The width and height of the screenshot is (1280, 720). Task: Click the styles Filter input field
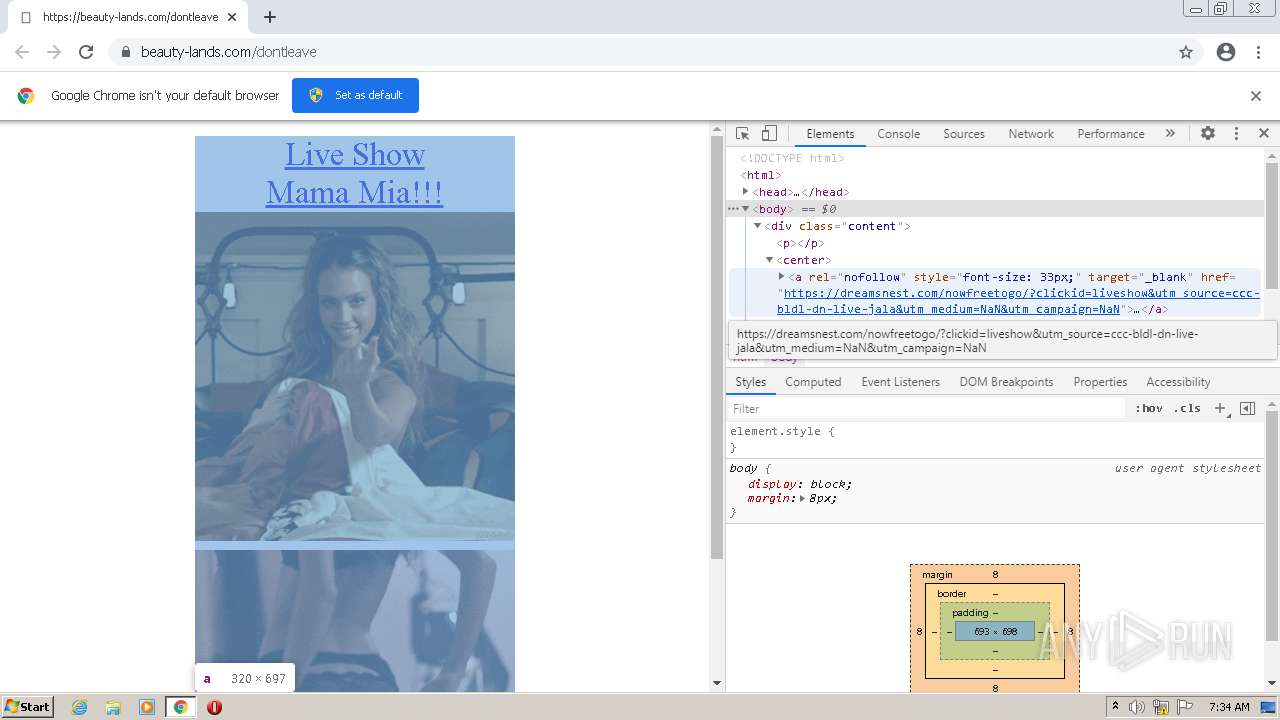pyautogui.click(x=926, y=408)
